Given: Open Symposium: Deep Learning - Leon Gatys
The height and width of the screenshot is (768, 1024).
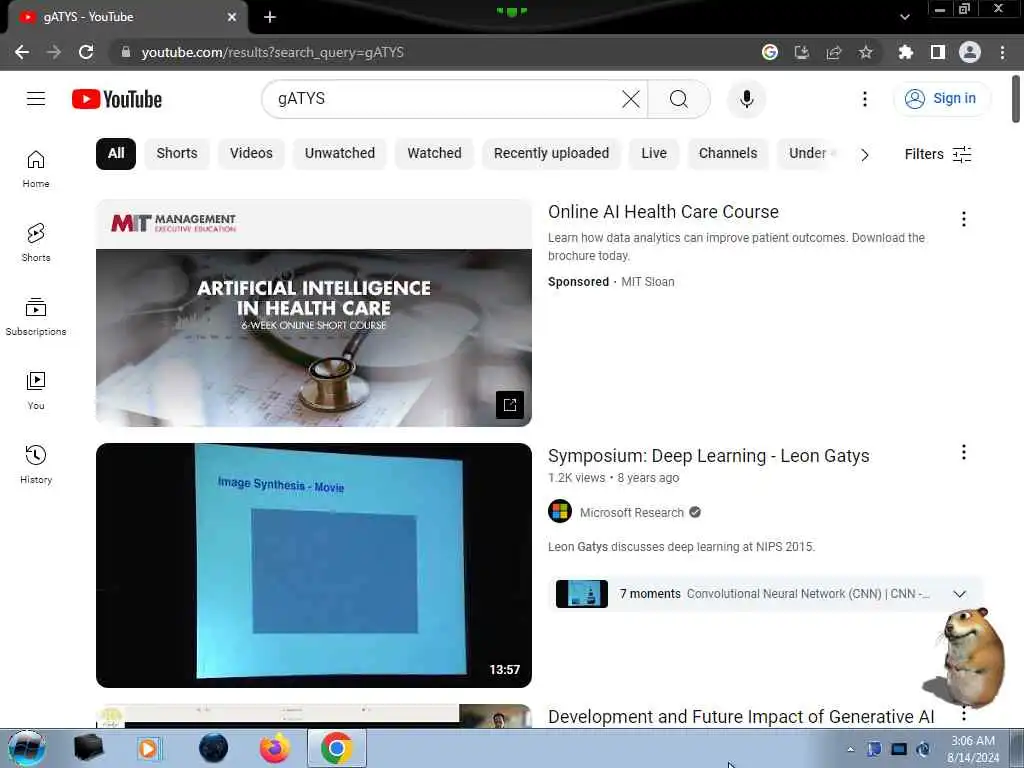Looking at the screenshot, I should pos(709,456).
